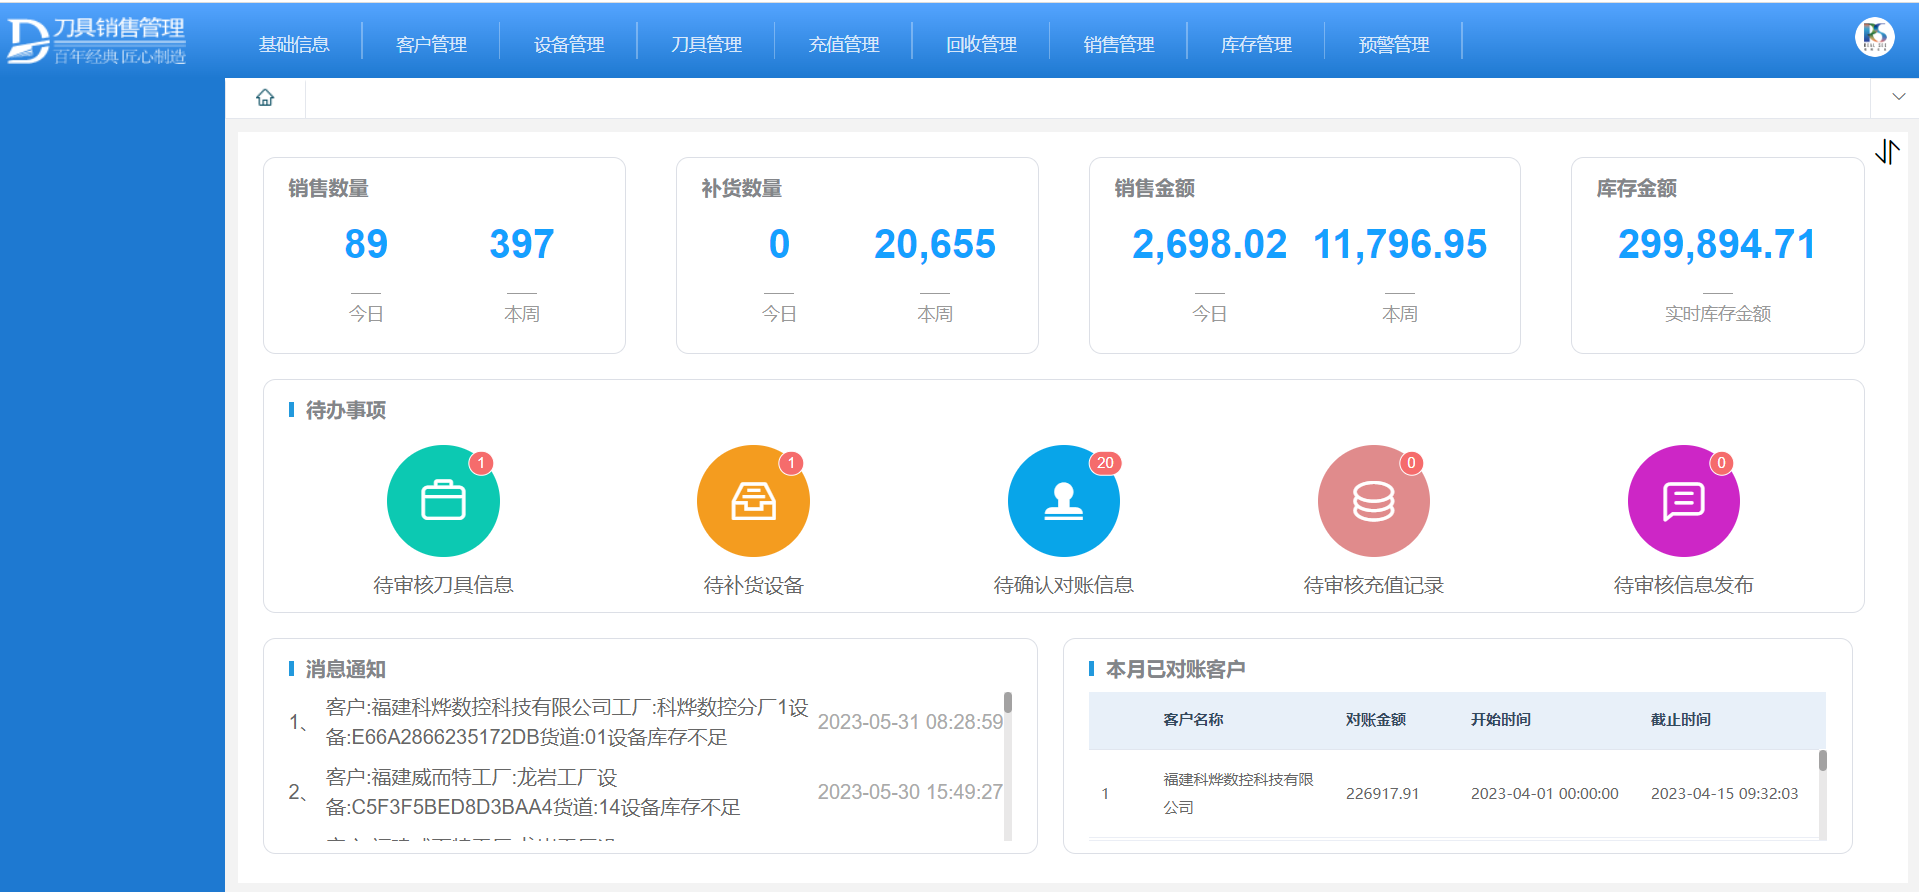The image size is (1919, 892).
Task: Open the orange restock devices icon
Action: coord(753,501)
